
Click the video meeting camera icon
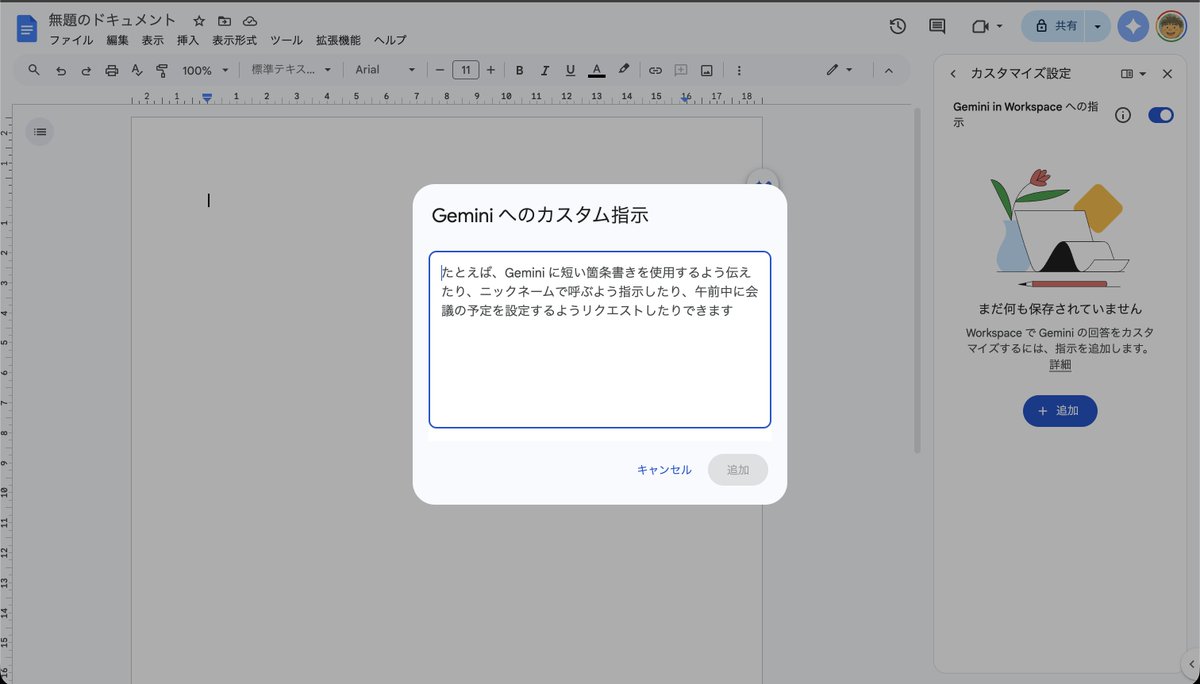[x=980, y=27]
